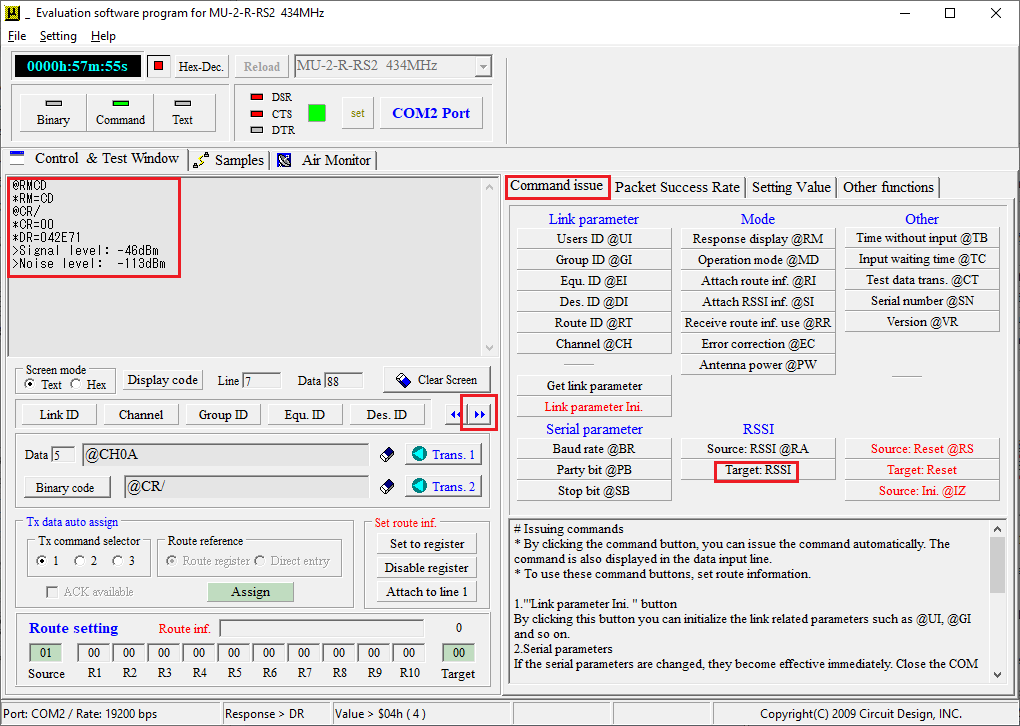
Task: Switch to Setting Value tab
Action: pos(791,187)
